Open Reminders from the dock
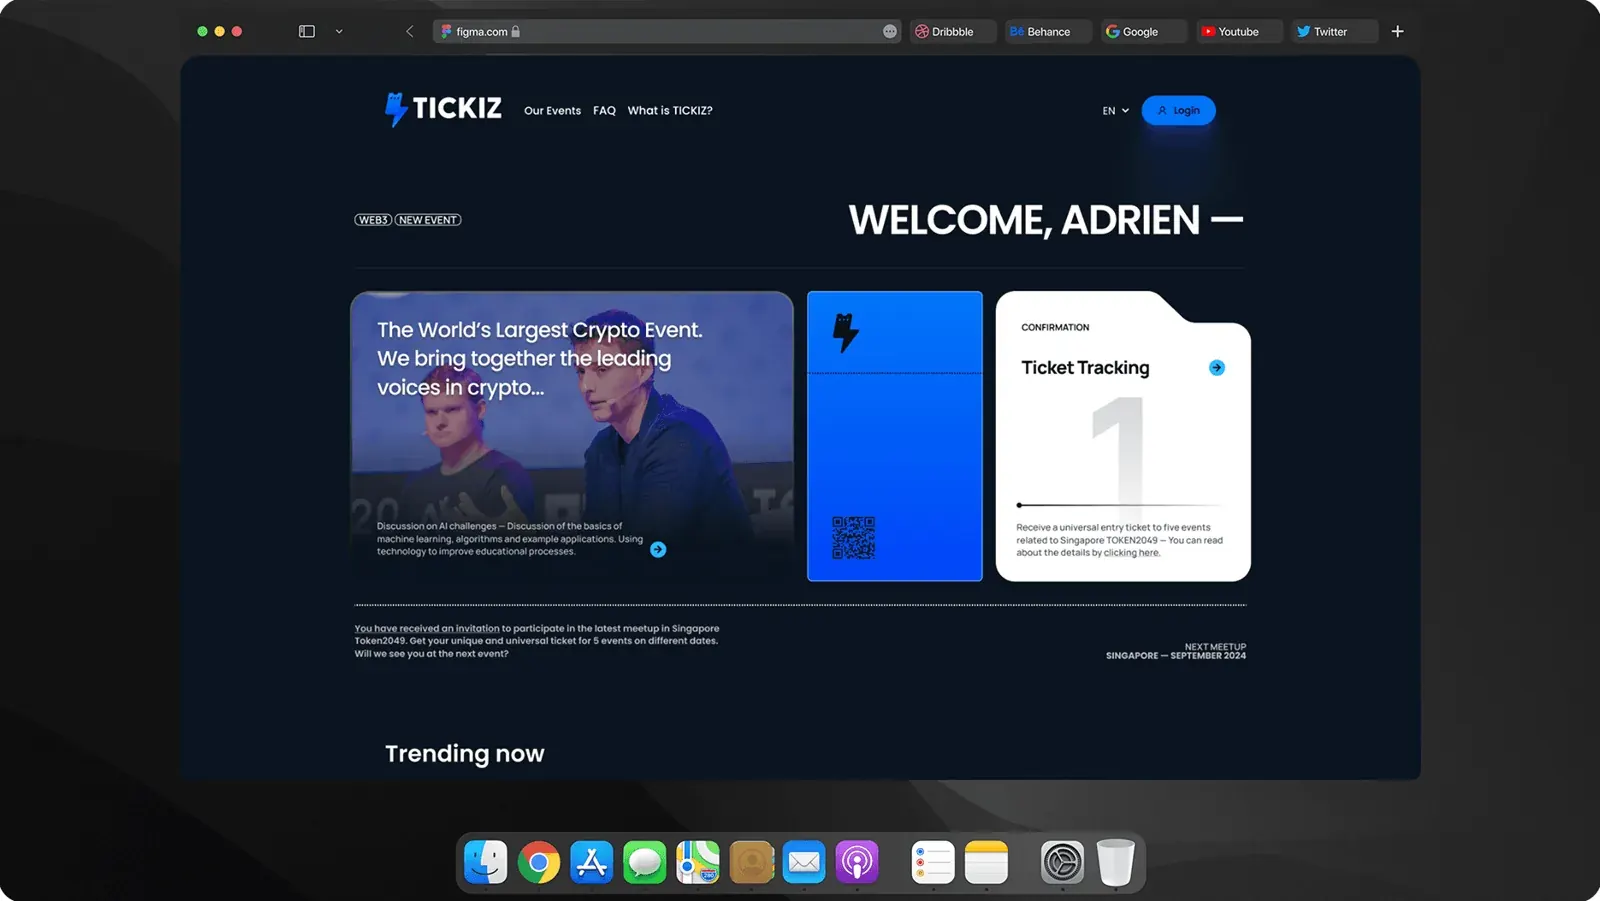Image resolution: width=1600 pixels, height=901 pixels. 933,862
